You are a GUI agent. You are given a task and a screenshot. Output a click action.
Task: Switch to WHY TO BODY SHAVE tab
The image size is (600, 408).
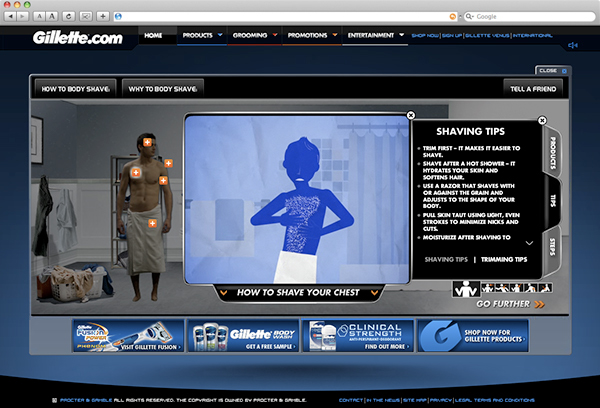(163, 89)
